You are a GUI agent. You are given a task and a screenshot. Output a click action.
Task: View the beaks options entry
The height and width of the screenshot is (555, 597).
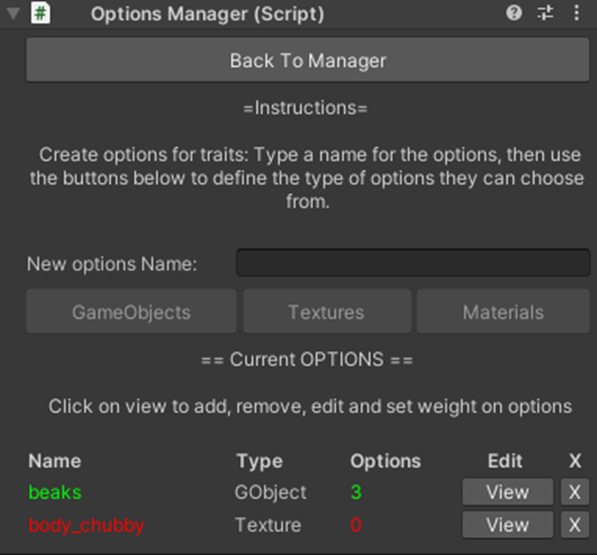(x=508, y=492)
